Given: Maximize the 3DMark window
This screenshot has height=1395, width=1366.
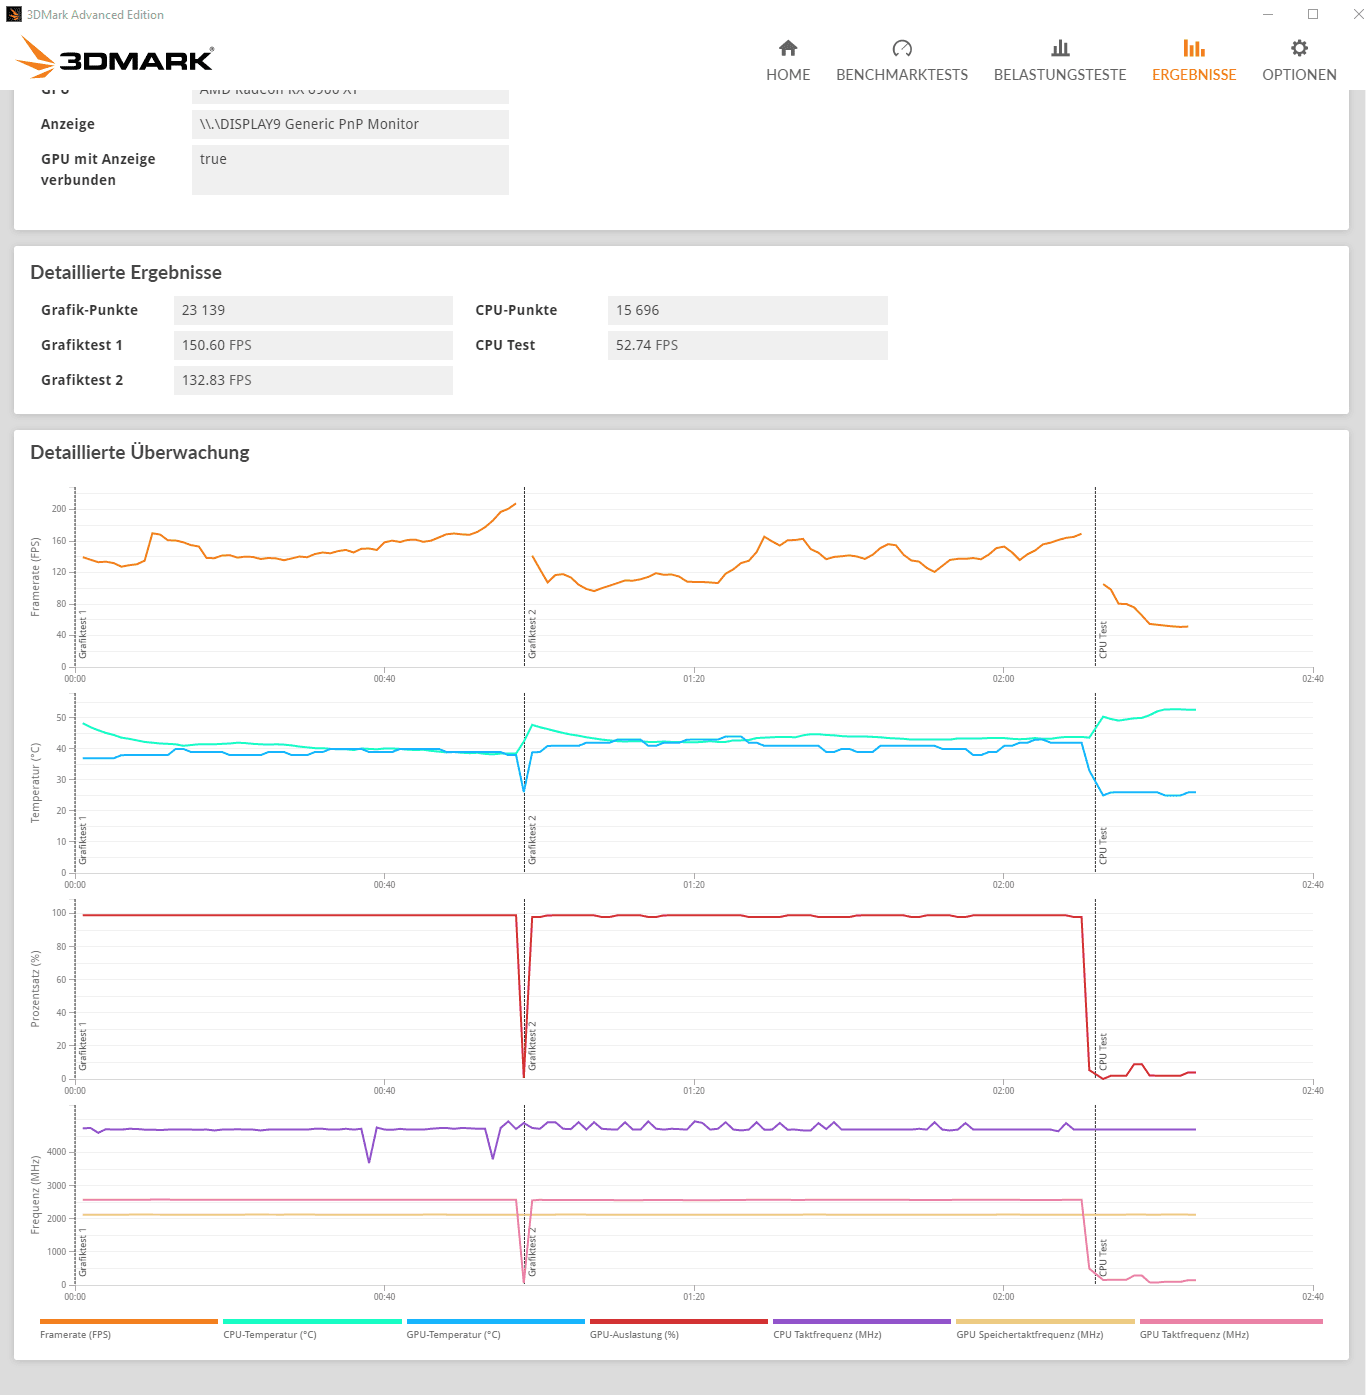Looking at the screenshot, I should click(1313, 14).
